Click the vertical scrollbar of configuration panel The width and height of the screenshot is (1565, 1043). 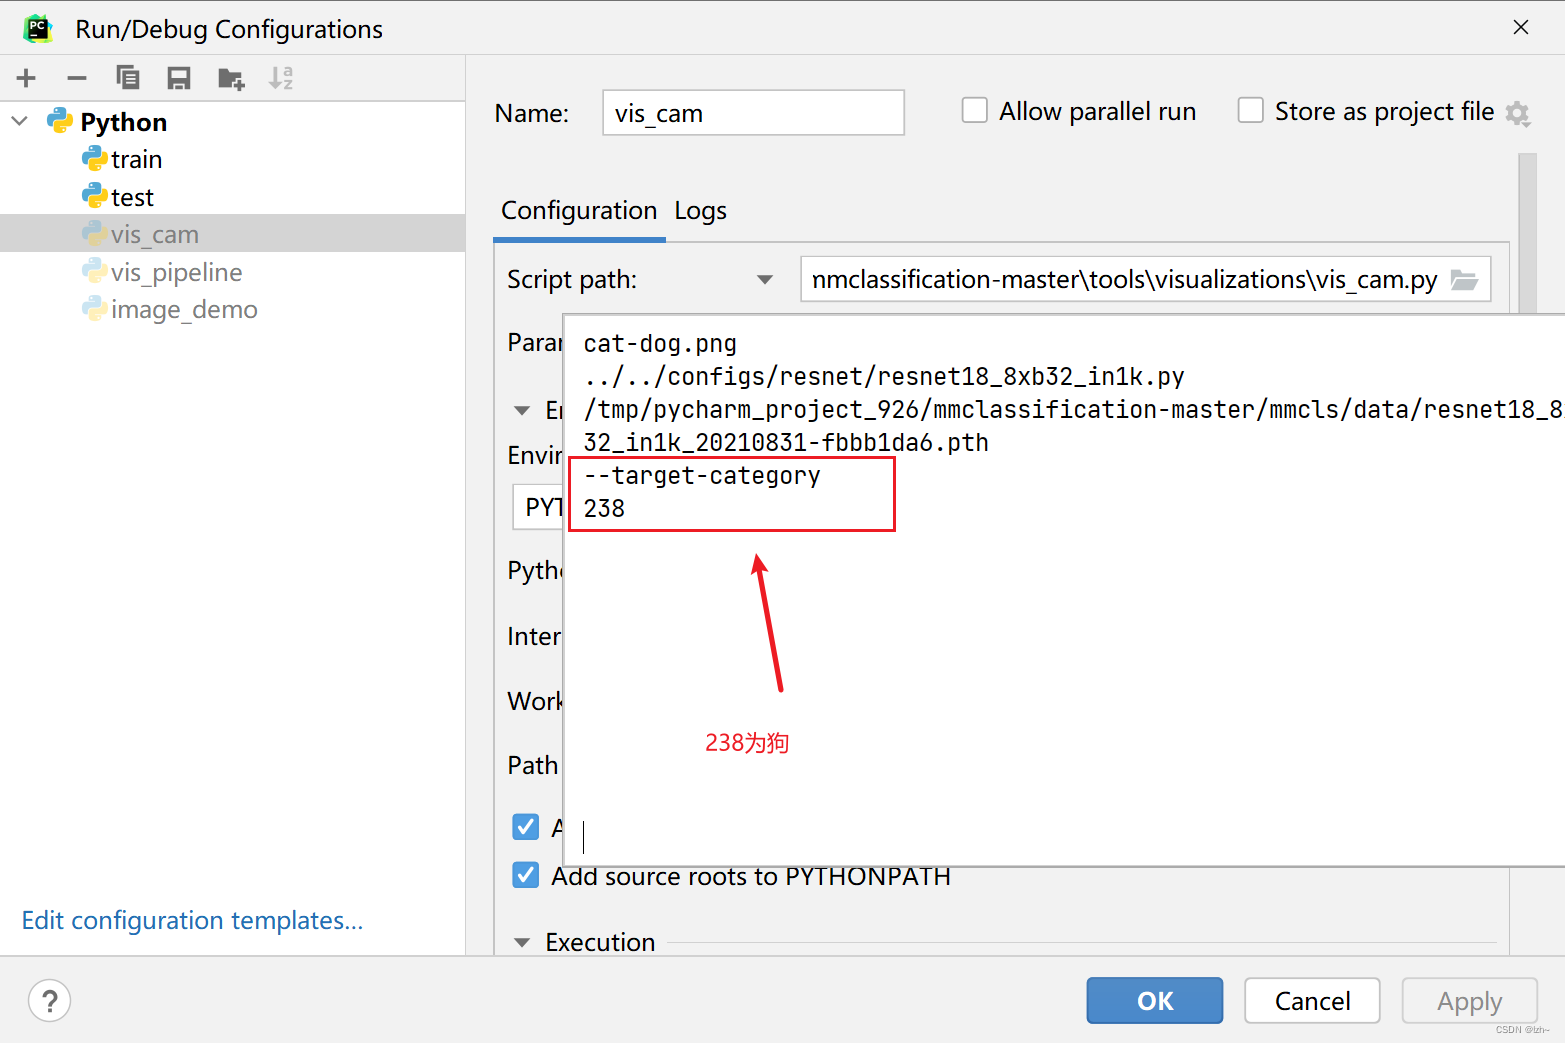(x=1527, y=232)
